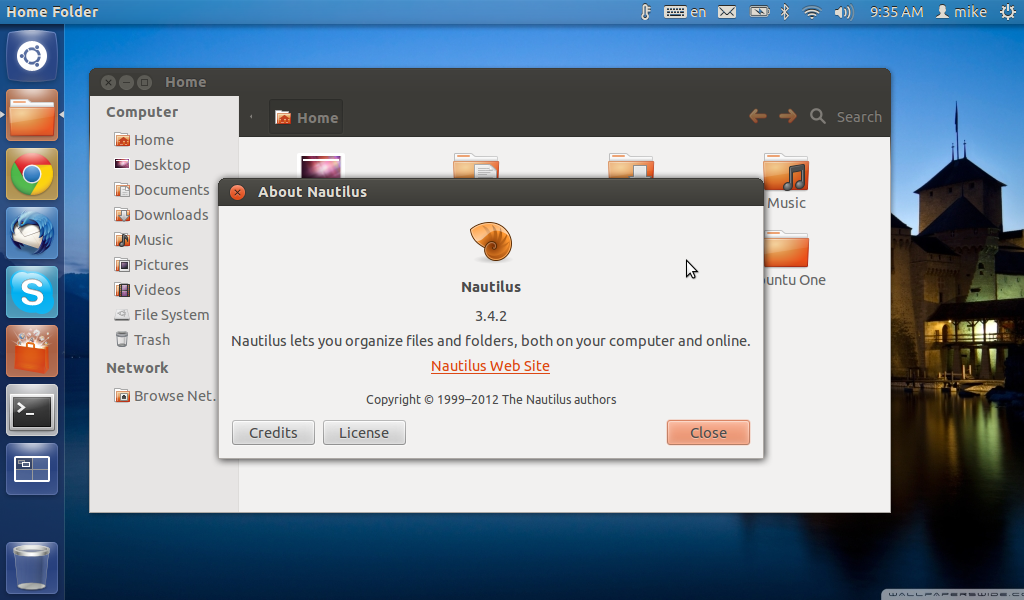Click the Ubuntu Dash home button

coord(32,56)
